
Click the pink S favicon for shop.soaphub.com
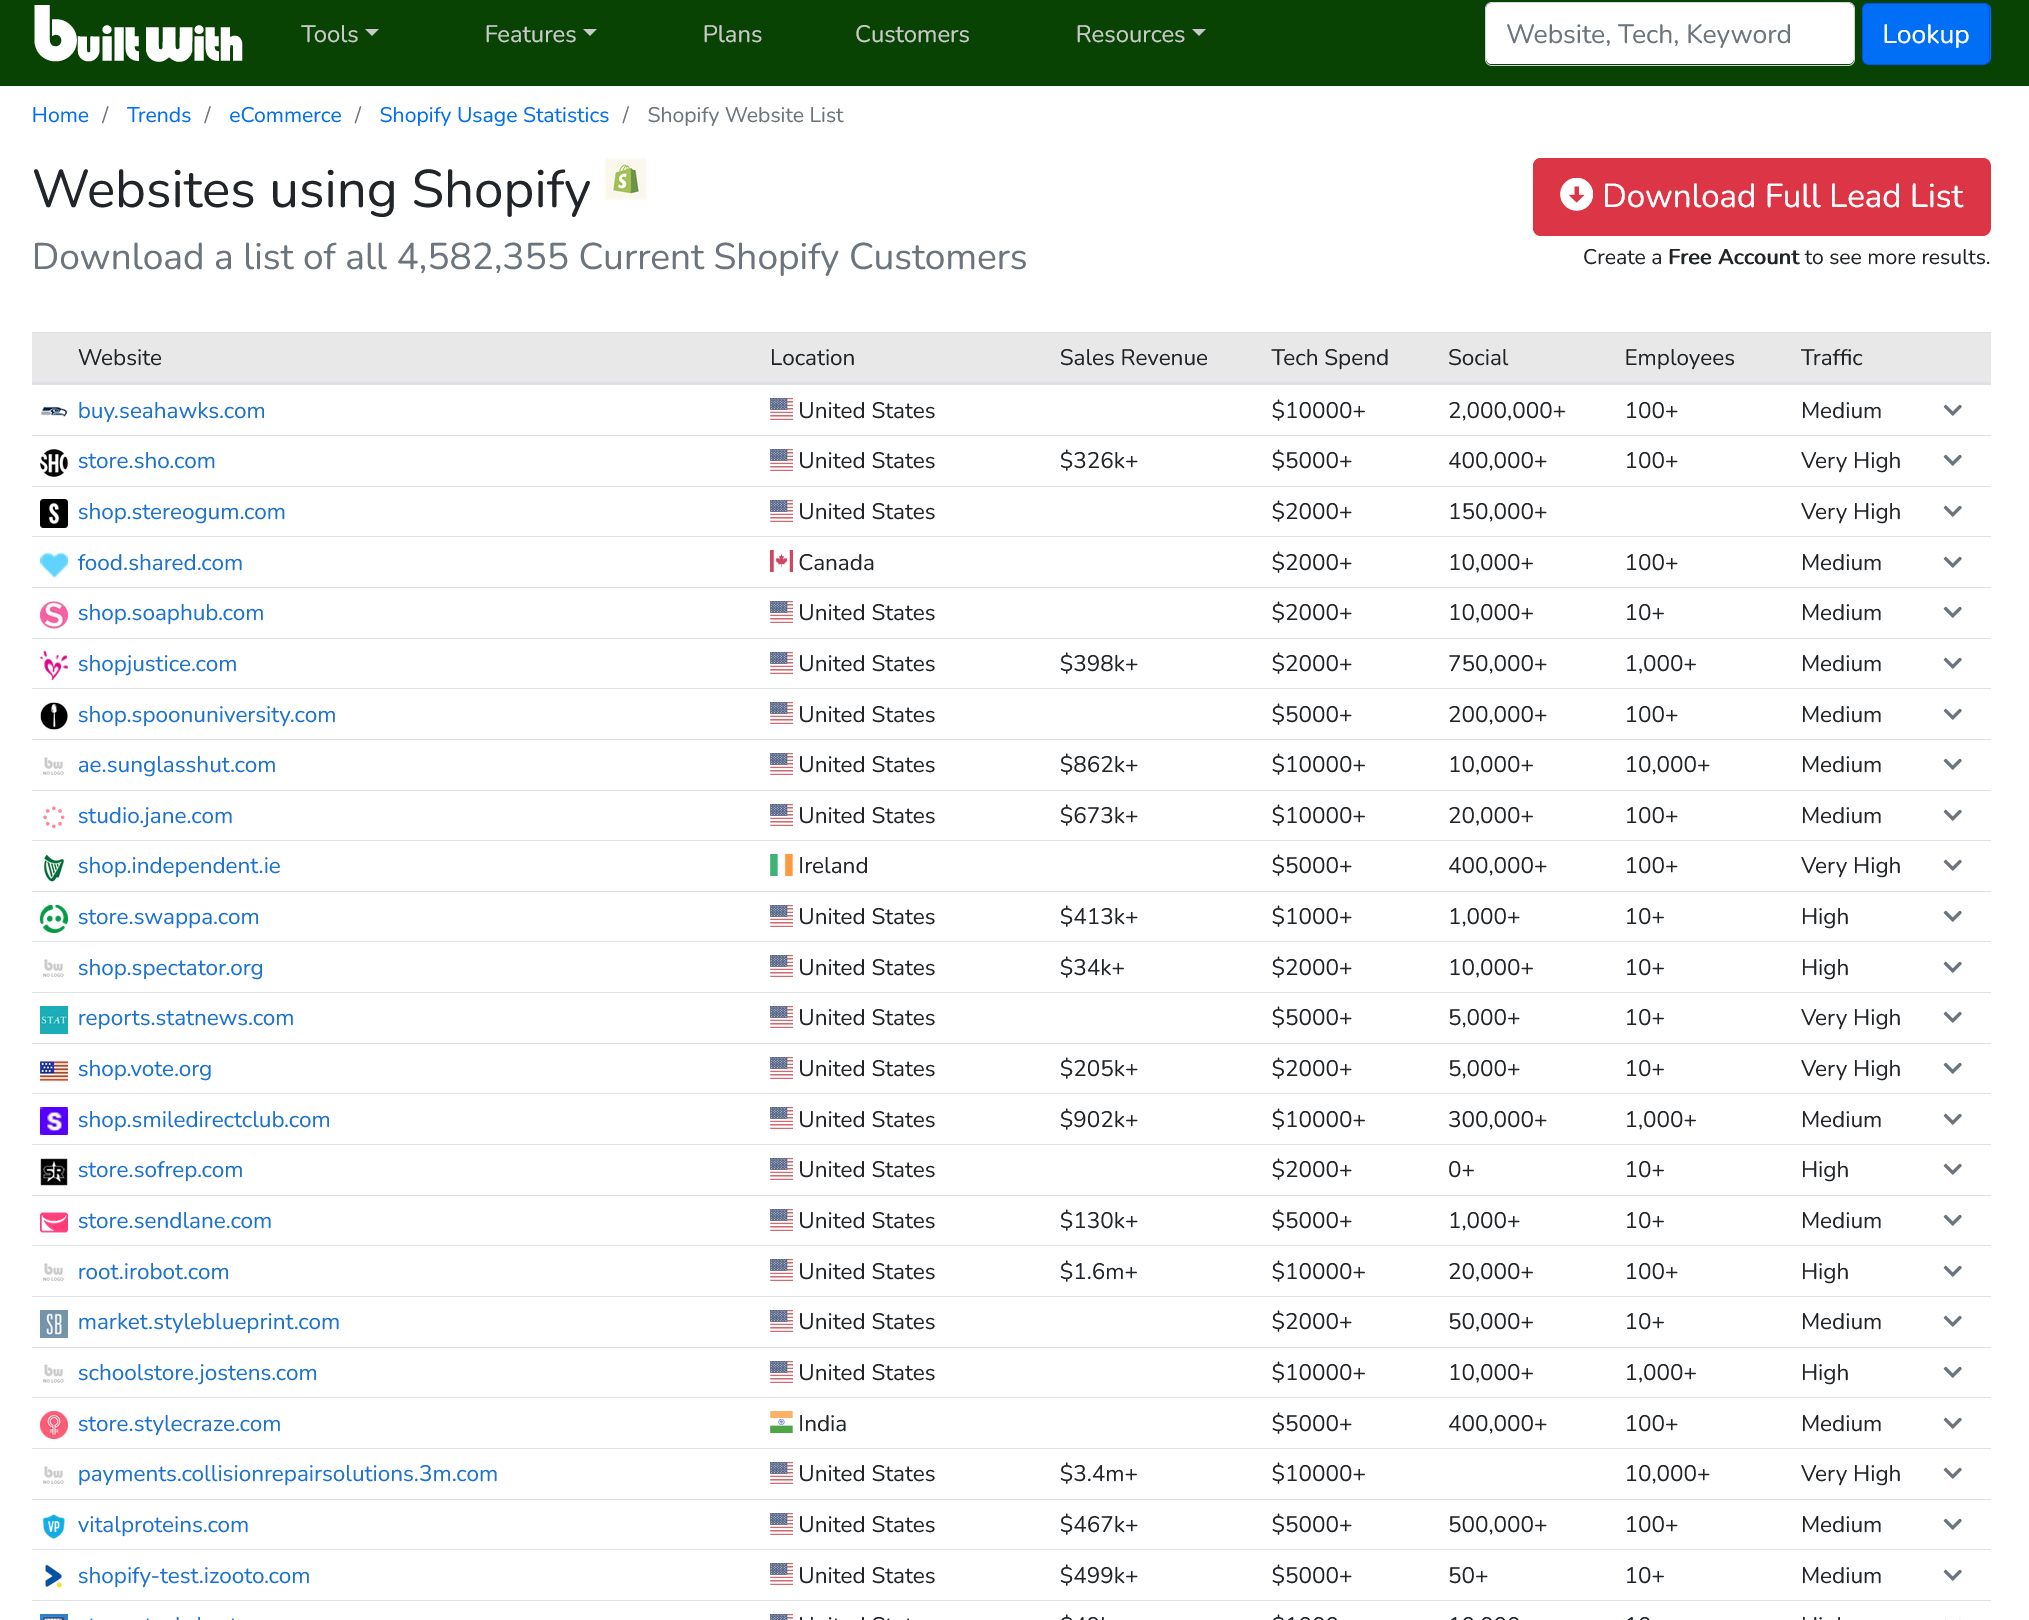[53, 614]
